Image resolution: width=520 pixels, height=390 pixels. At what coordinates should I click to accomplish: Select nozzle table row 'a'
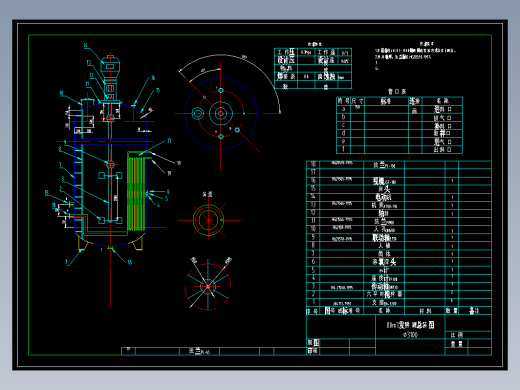tap(399, 109)
